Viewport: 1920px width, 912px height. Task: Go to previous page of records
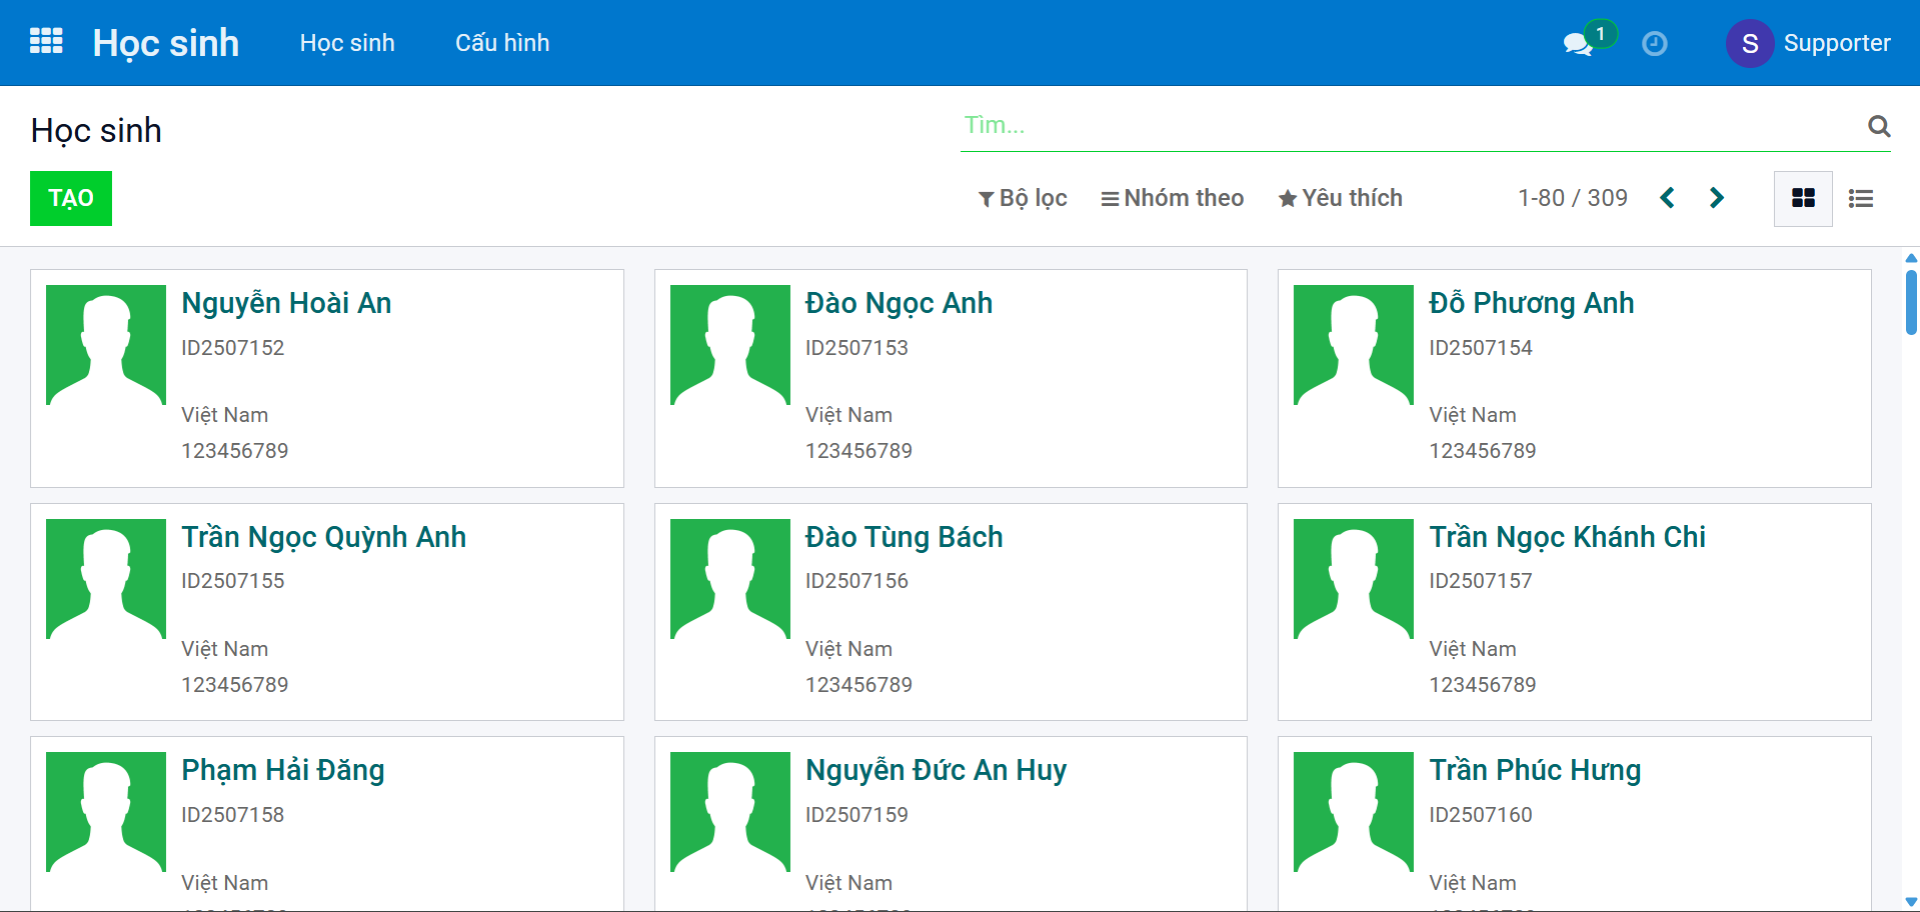1667,198
